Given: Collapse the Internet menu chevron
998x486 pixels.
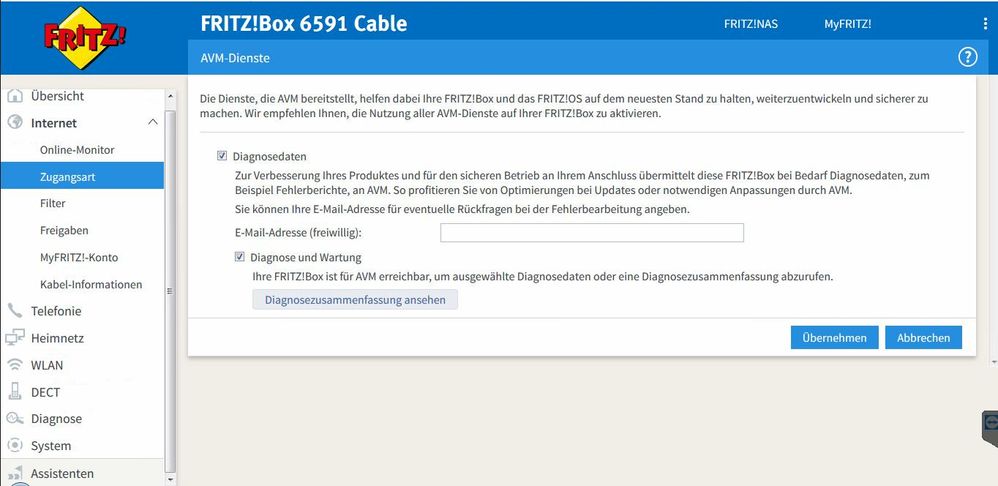Looking at the screenshot, I should (153, 122).
